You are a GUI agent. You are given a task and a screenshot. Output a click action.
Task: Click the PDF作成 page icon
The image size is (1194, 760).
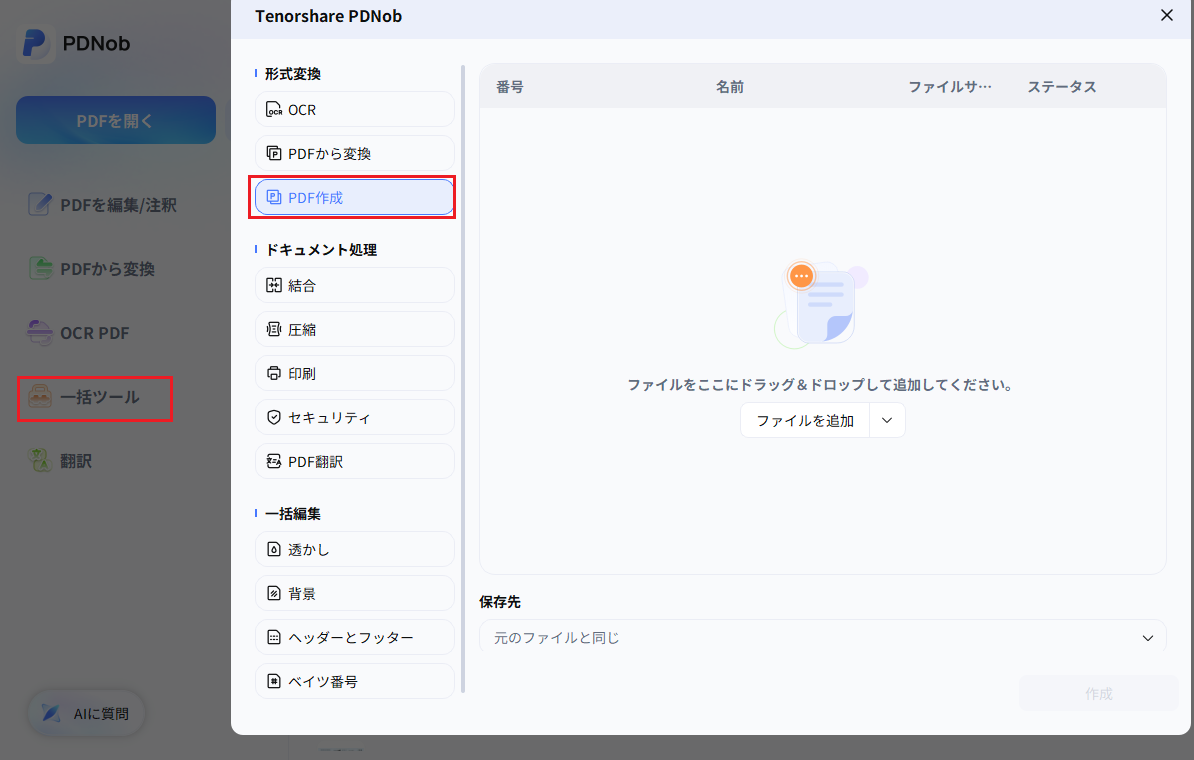point(273,197)
